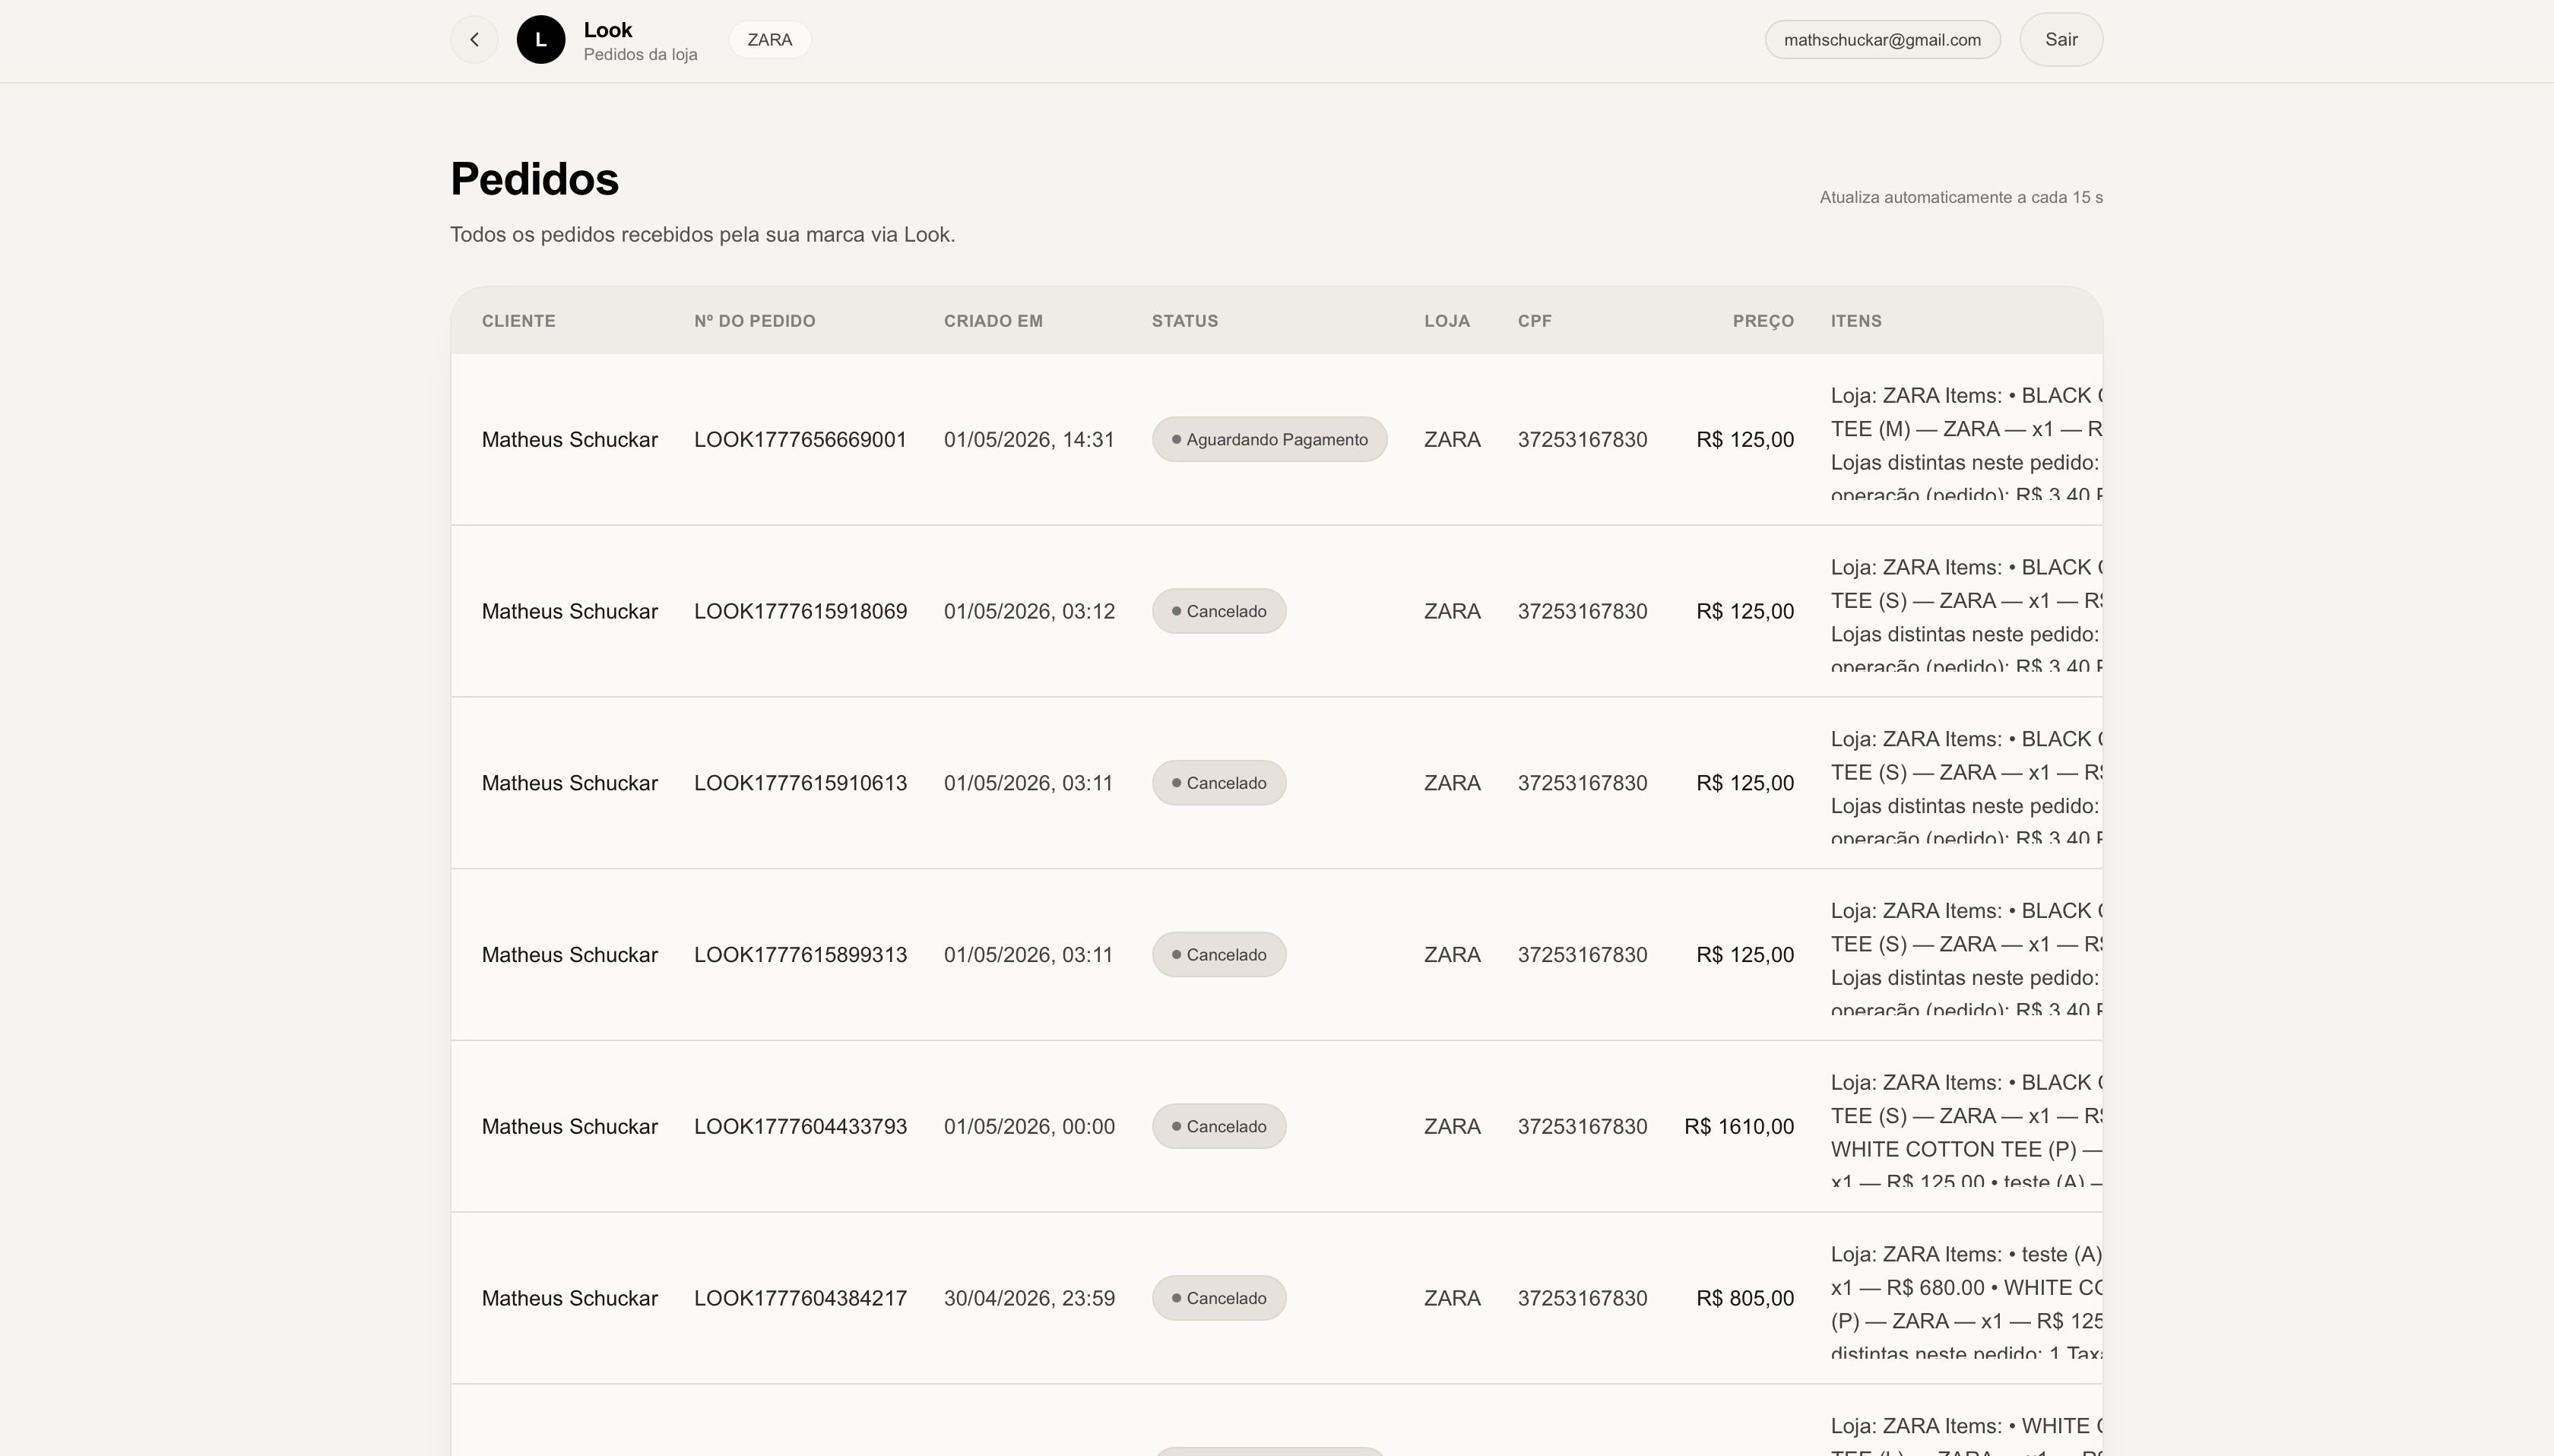Click the Nº DO PEDIDO column header
Screen dimensions: 2554x1456
pyautogui.click(x=755, y=321)
